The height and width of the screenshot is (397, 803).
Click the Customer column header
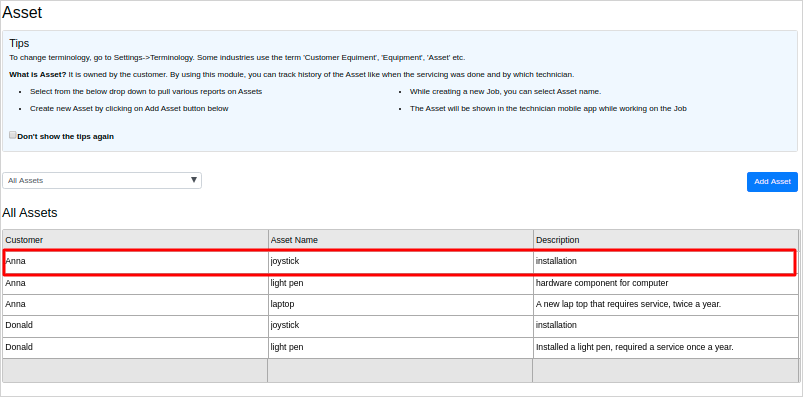(24, 240)
